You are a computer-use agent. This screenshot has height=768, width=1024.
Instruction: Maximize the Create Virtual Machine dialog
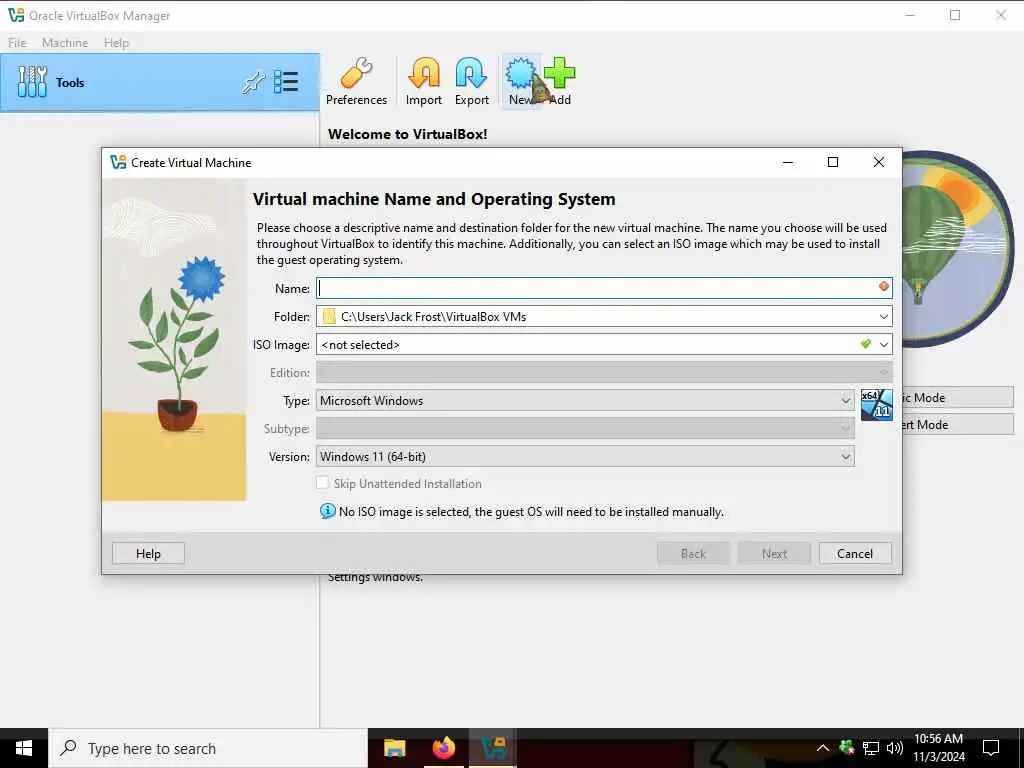point(833,162)
